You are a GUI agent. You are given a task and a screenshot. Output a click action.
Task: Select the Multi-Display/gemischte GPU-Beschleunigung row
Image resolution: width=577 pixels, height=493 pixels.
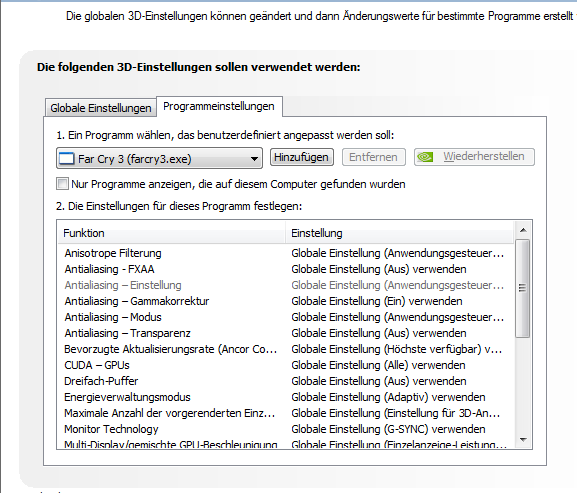(286, 444)
